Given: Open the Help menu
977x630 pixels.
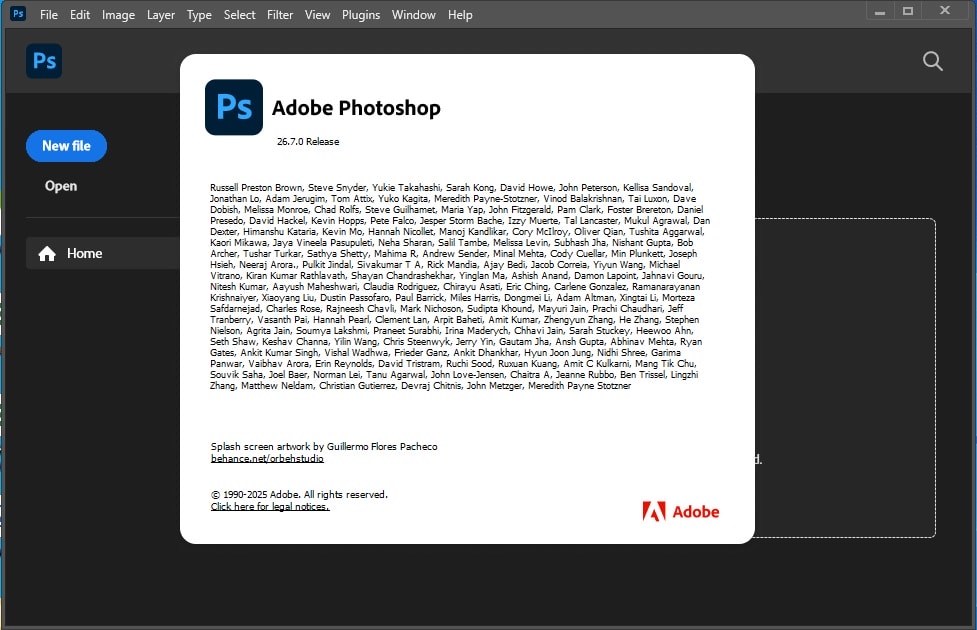Looking at the screenshot, I should [x=460, y=14].
